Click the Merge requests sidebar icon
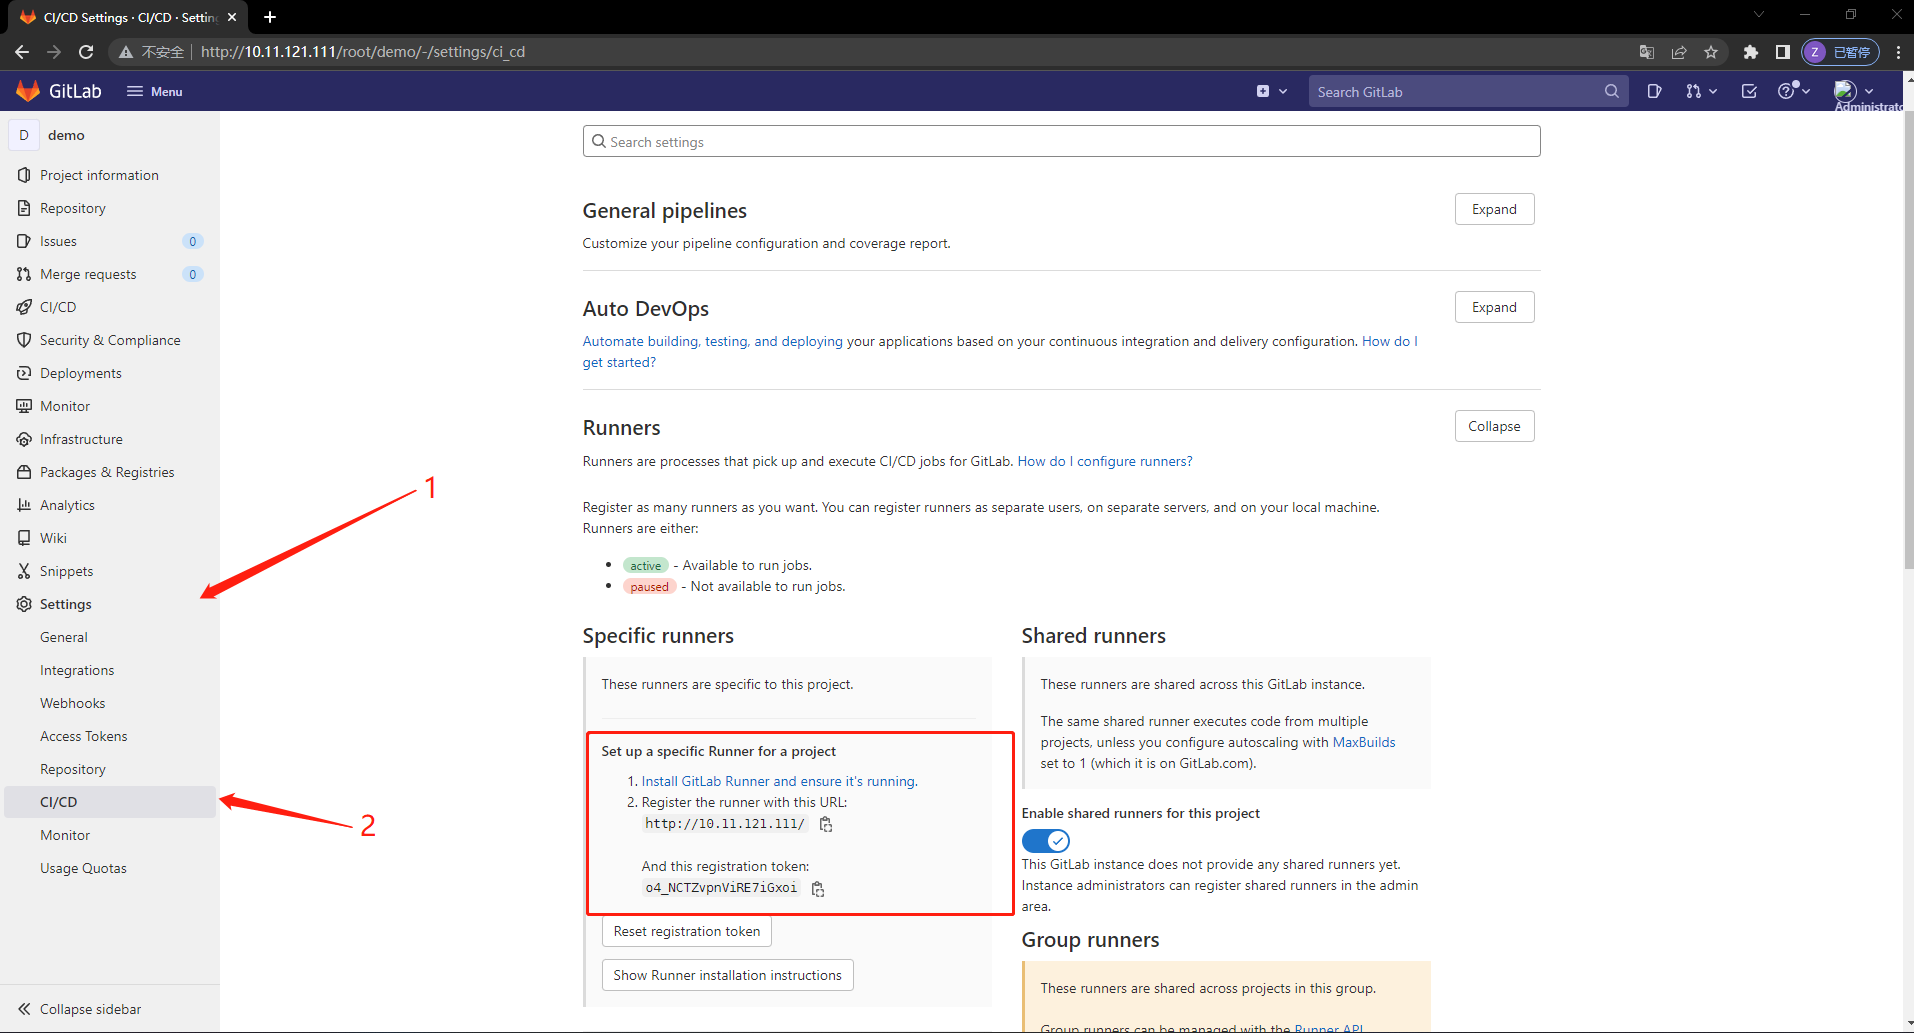Screen dimensions: 1914x1033 click(x=24, y=274)
